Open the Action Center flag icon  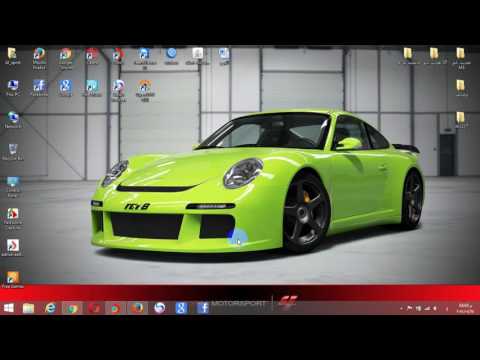pyautogui.click(x=409, y=309)
